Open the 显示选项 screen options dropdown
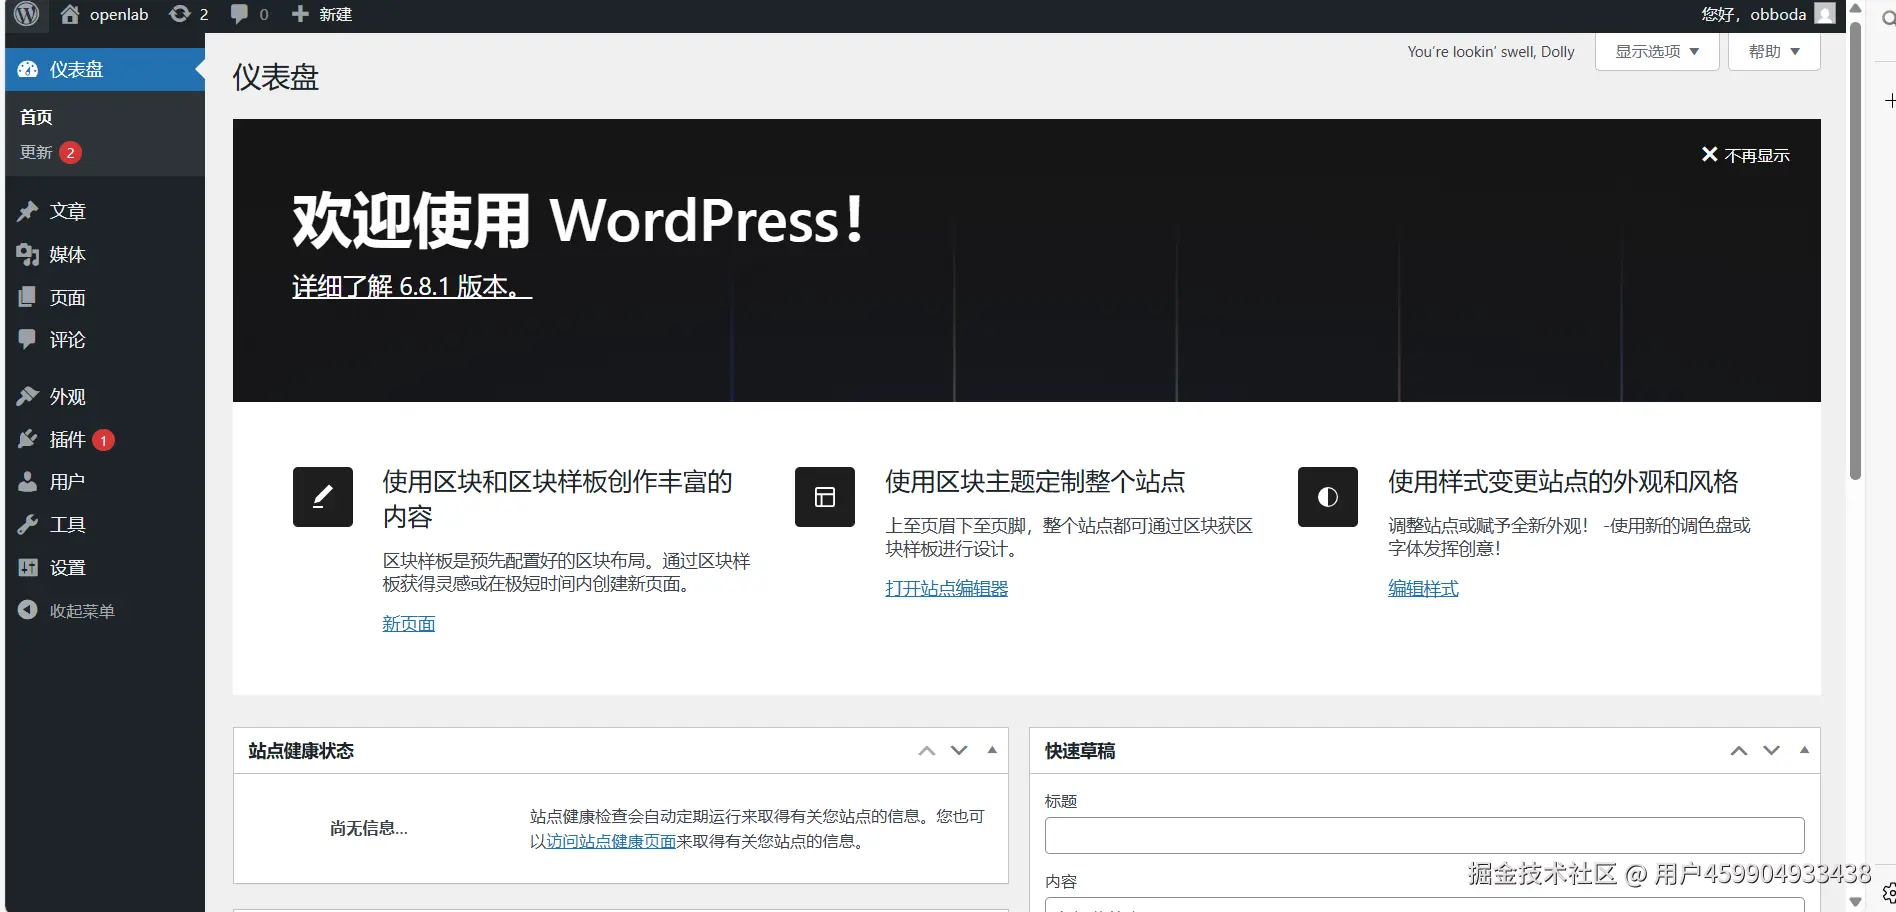1896x912 pixels. click(x=1657, y=52)
